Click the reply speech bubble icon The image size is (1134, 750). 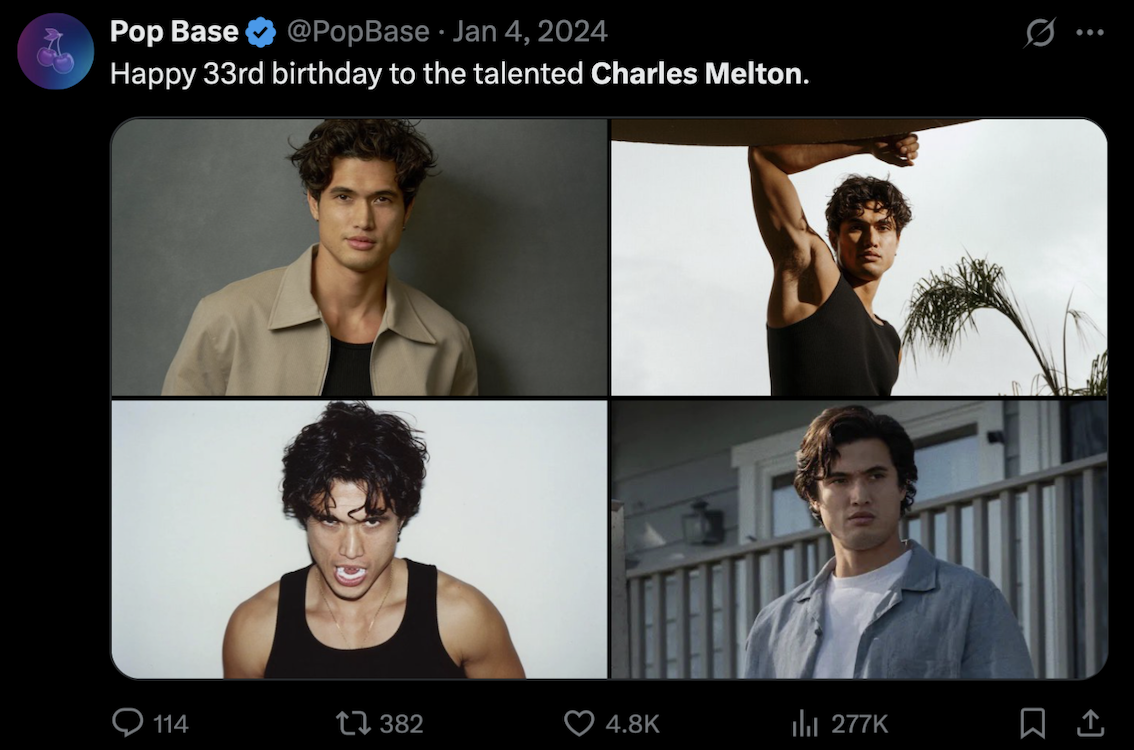point(127,722)
